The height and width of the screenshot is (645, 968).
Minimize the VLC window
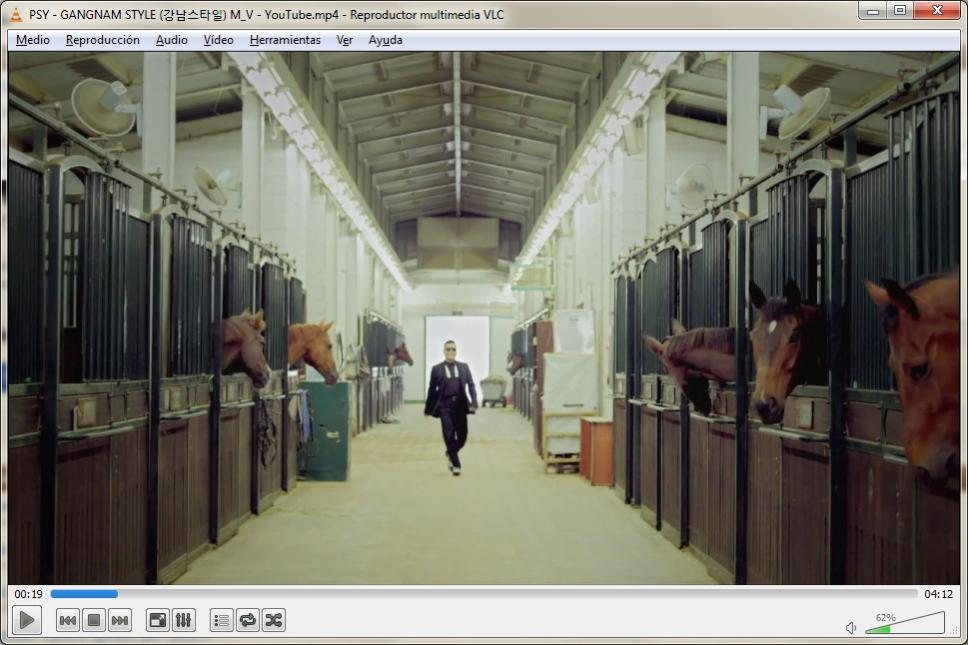coord(873,10)
